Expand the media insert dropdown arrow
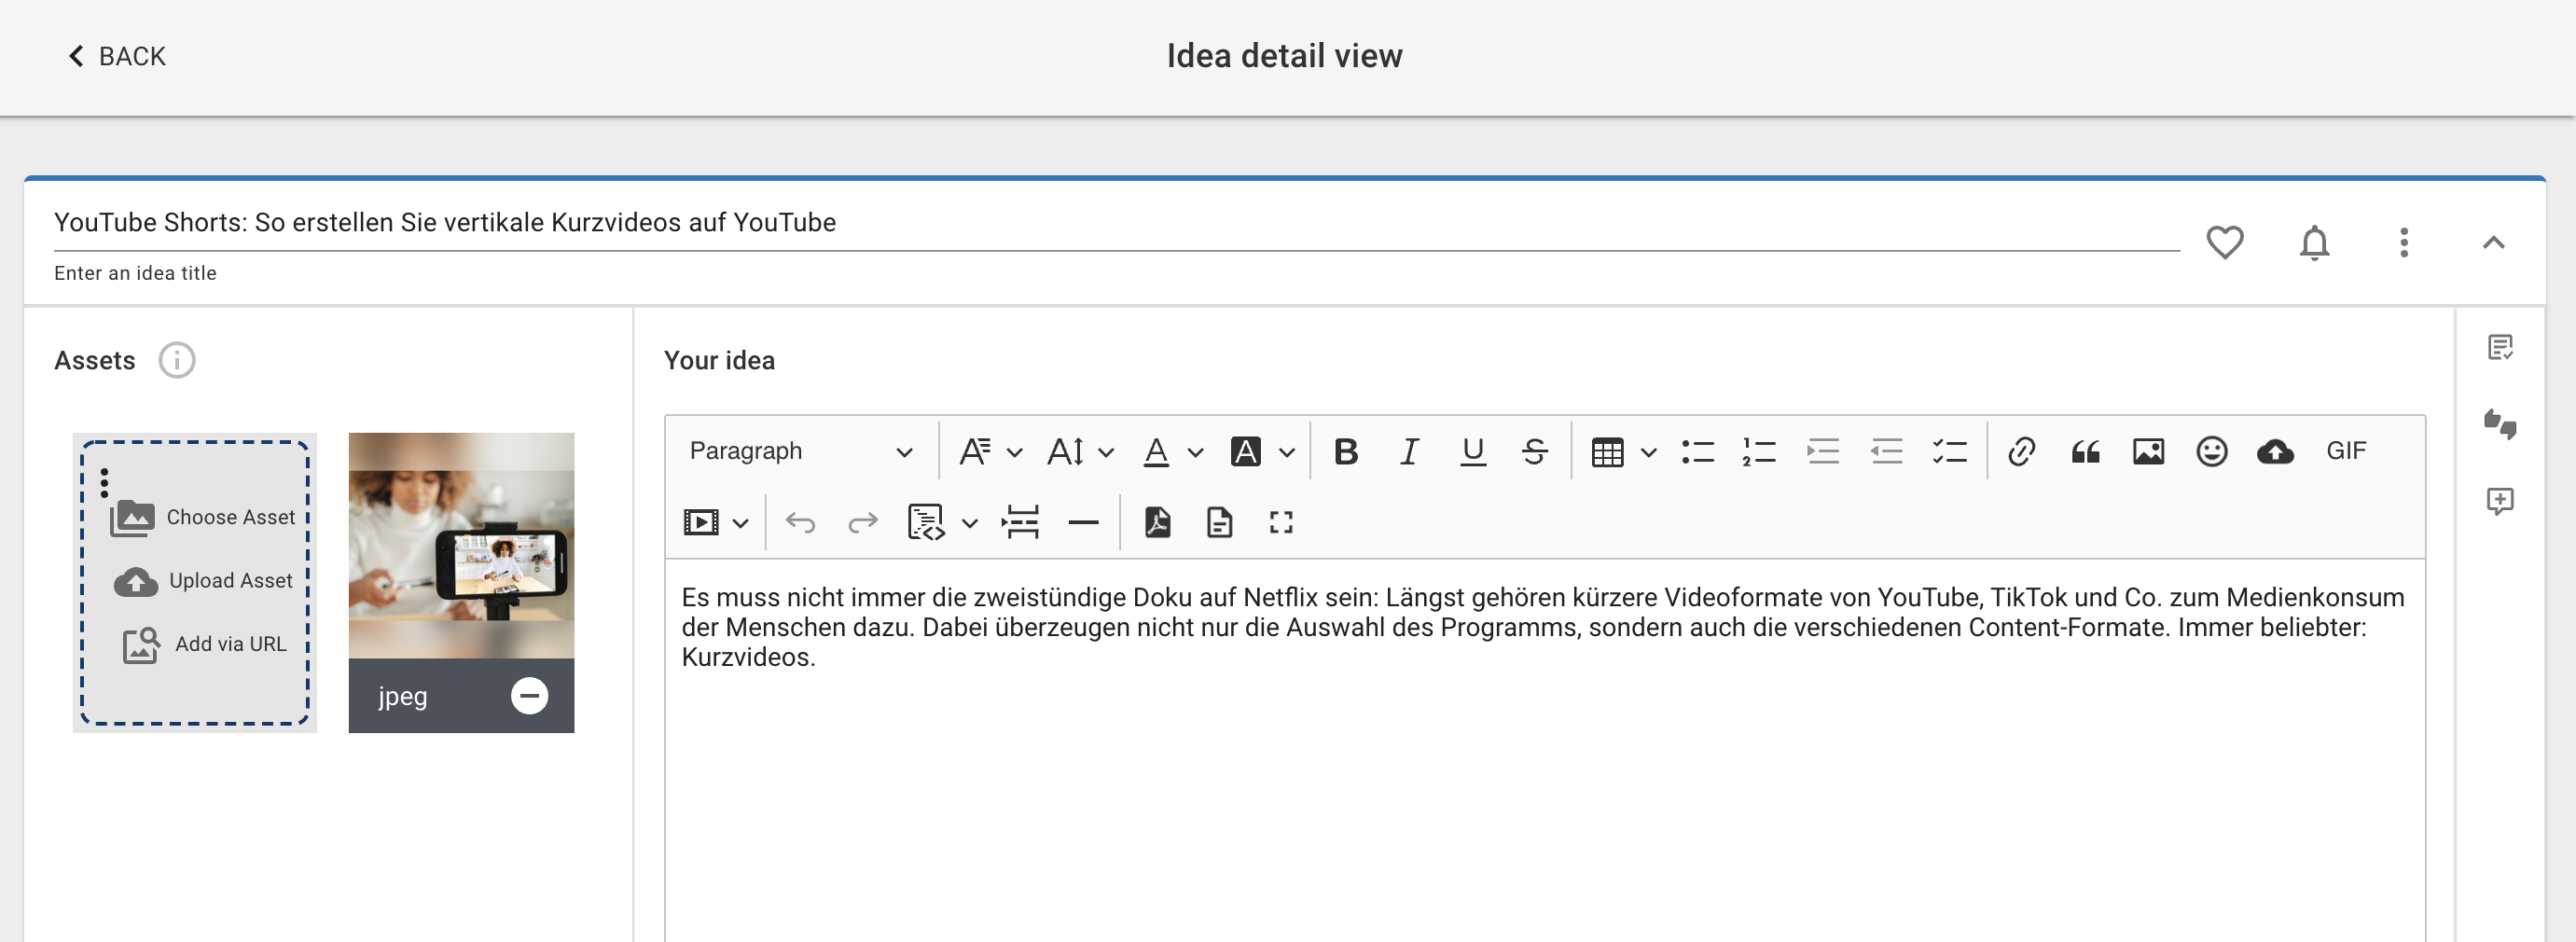 tap(740, 523)
